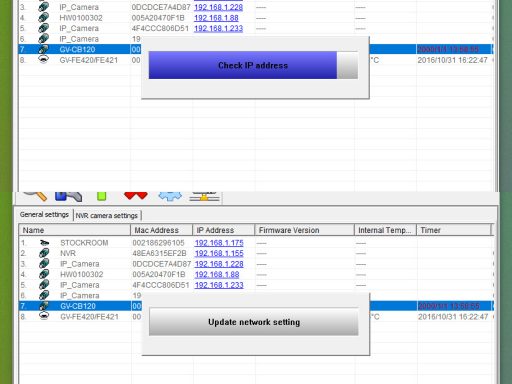Select GV-FE420/FE421 name in upper list

click(x=89, y=60)
